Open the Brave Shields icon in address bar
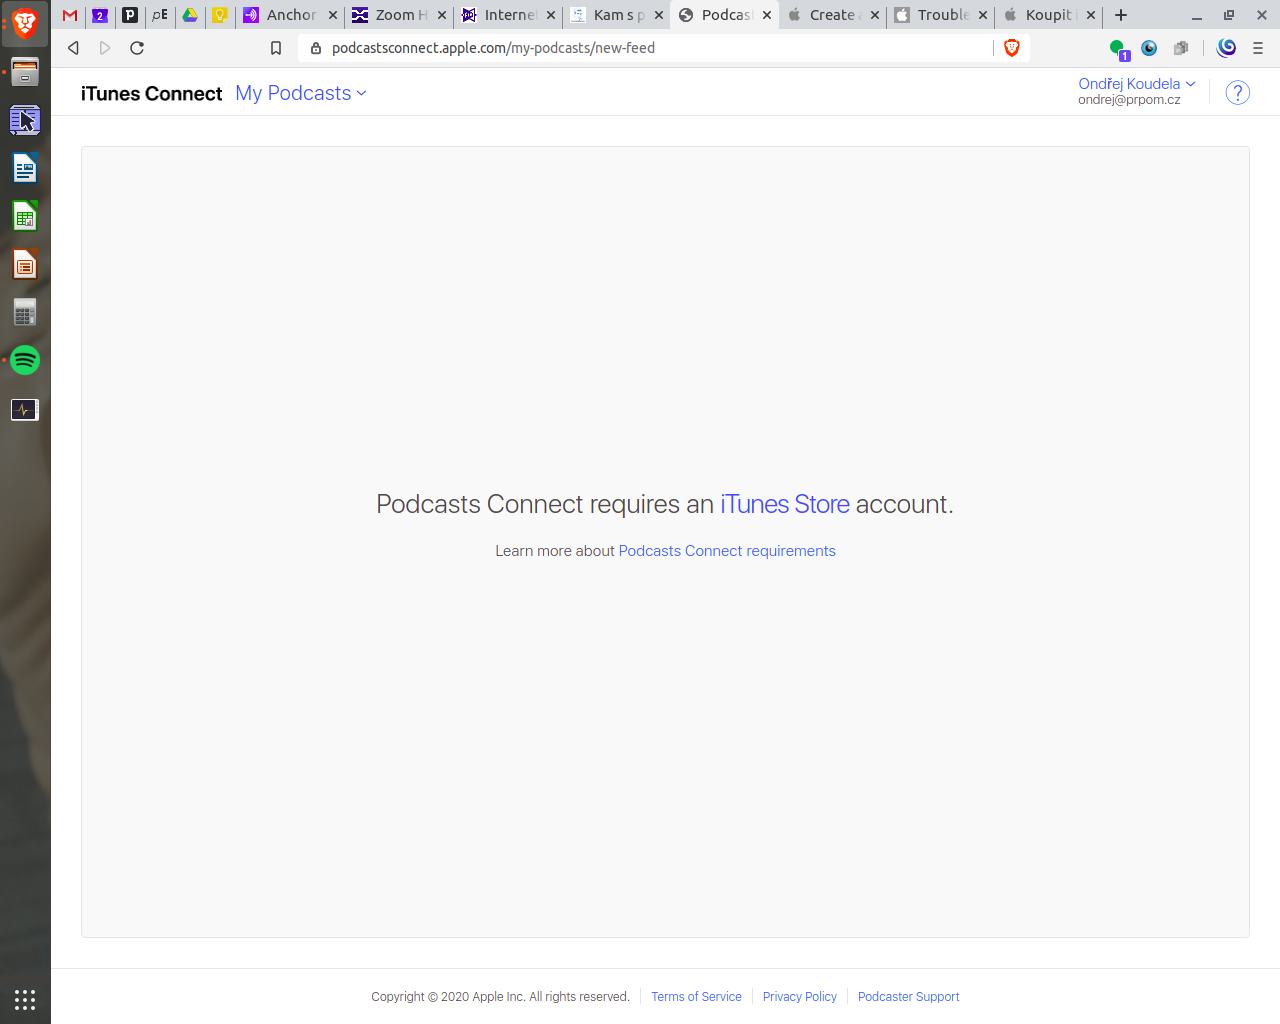 (1011, 48)
